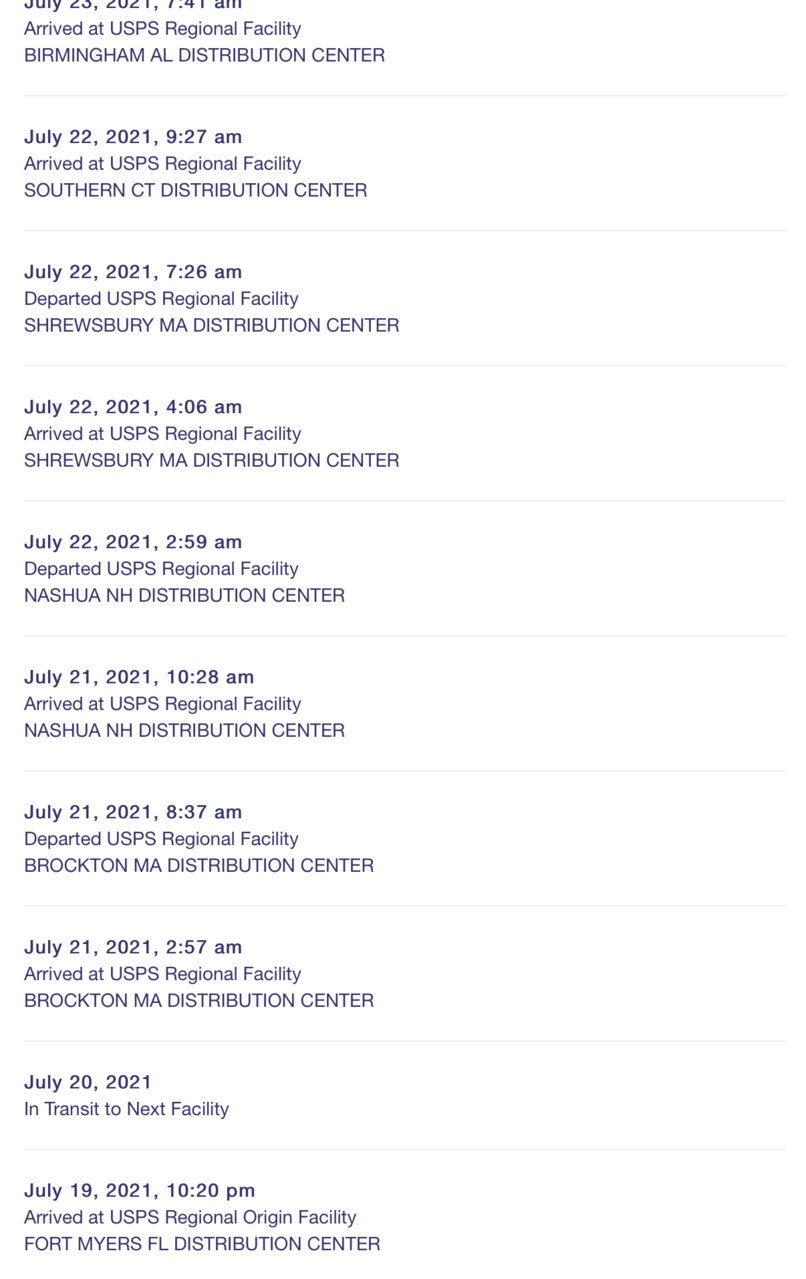Select Southern CT Distribution Center text
806x1279 pixels.
click(196, 190)
